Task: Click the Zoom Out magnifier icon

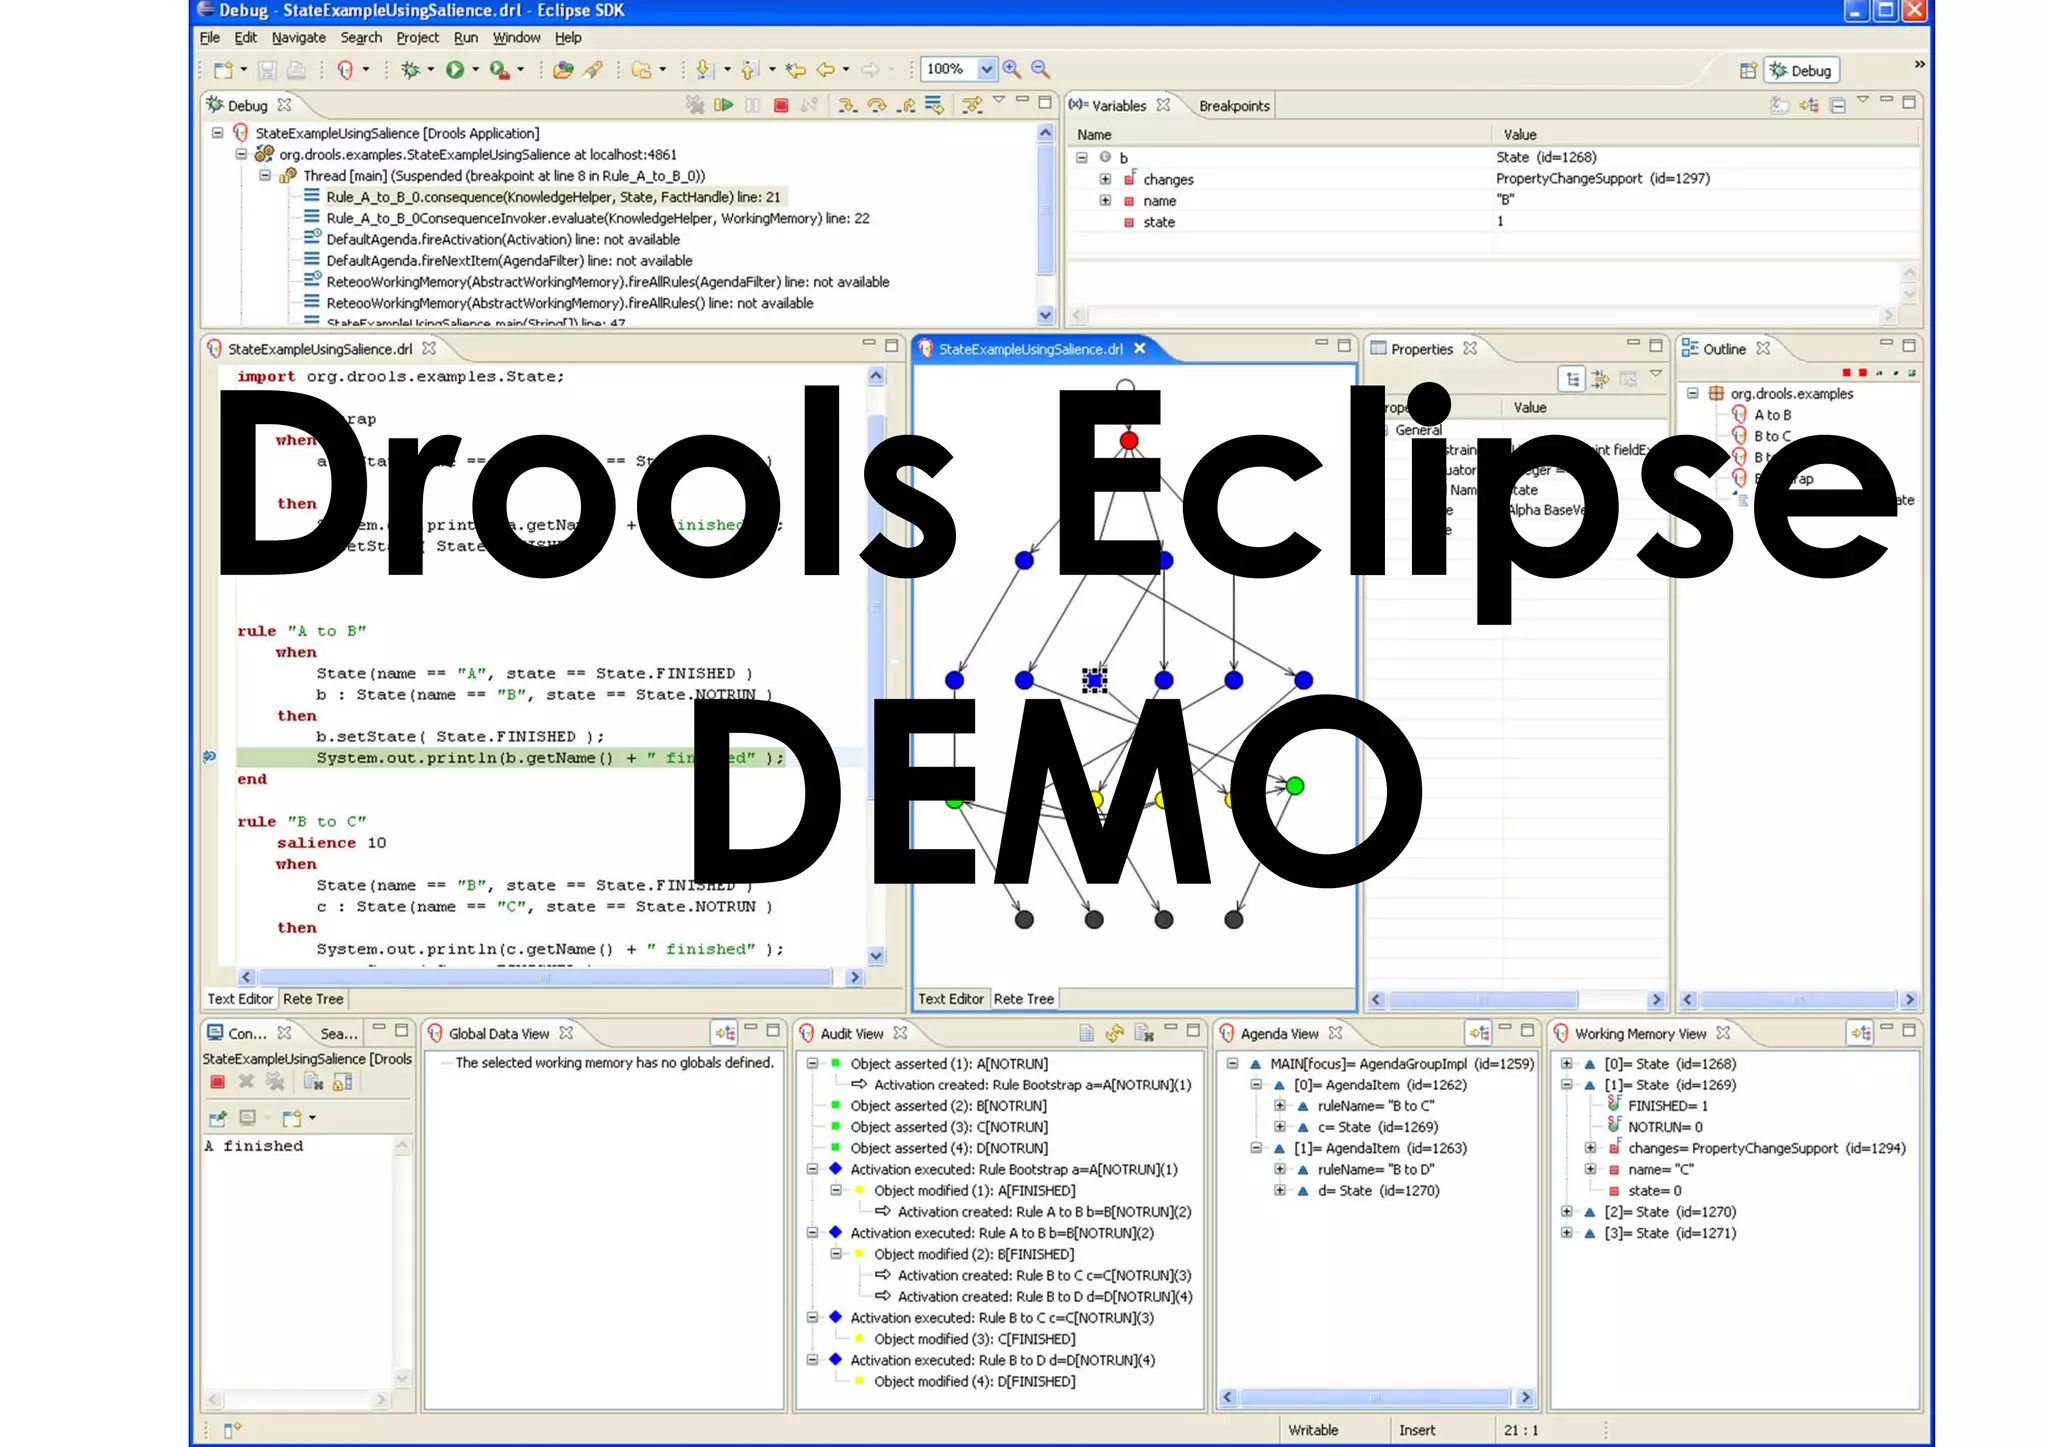Action: pos(1041,69)
